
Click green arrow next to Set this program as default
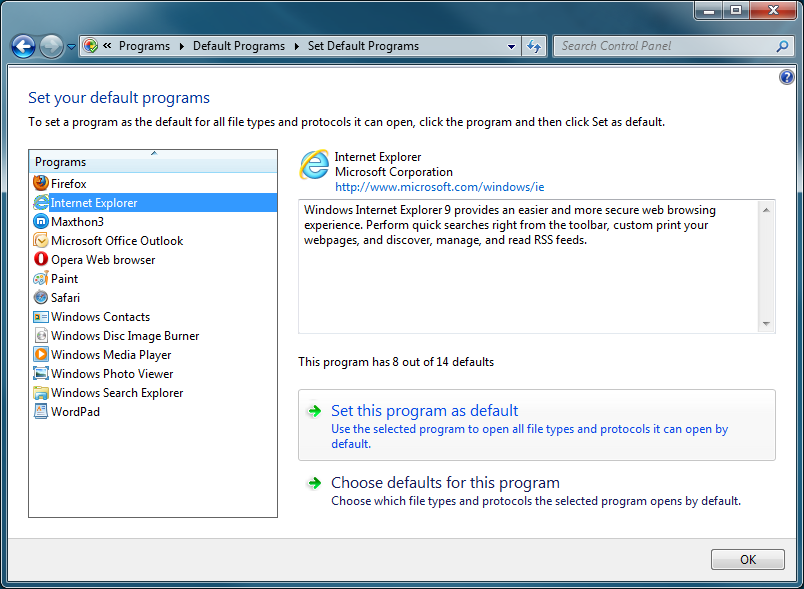coord(314,411)
